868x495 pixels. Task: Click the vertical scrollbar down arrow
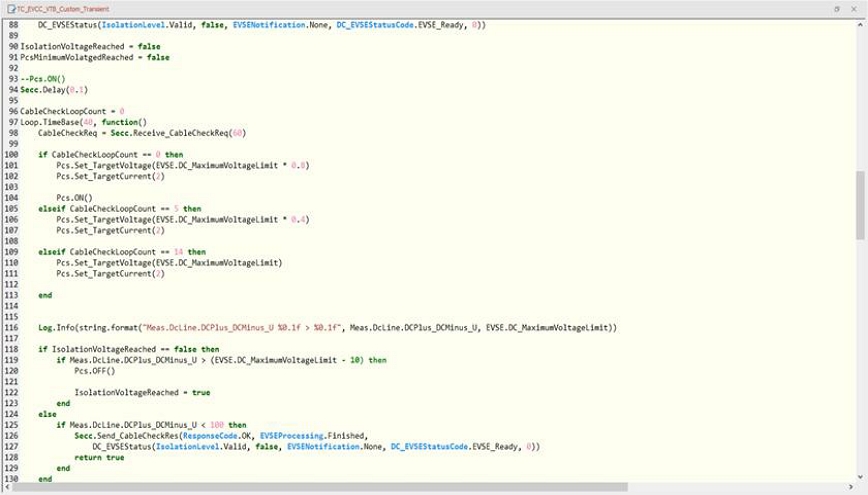[861, 477]
